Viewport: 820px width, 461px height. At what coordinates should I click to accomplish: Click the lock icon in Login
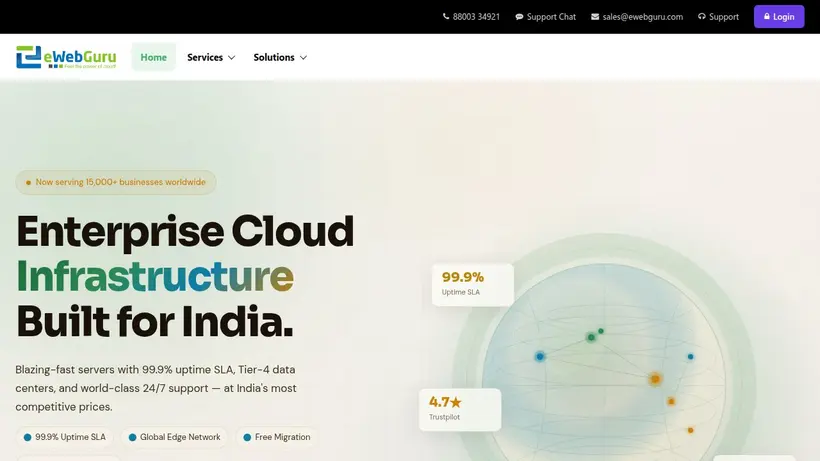pyautogui.click(x=767, y=17)
